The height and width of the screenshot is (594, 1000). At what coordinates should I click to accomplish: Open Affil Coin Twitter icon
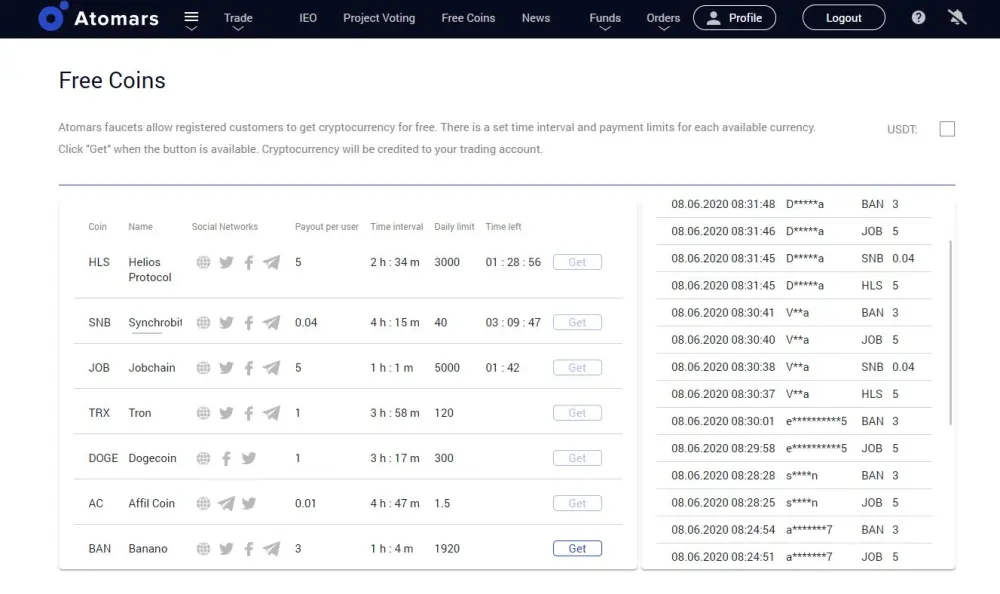[x=249, y=504]
